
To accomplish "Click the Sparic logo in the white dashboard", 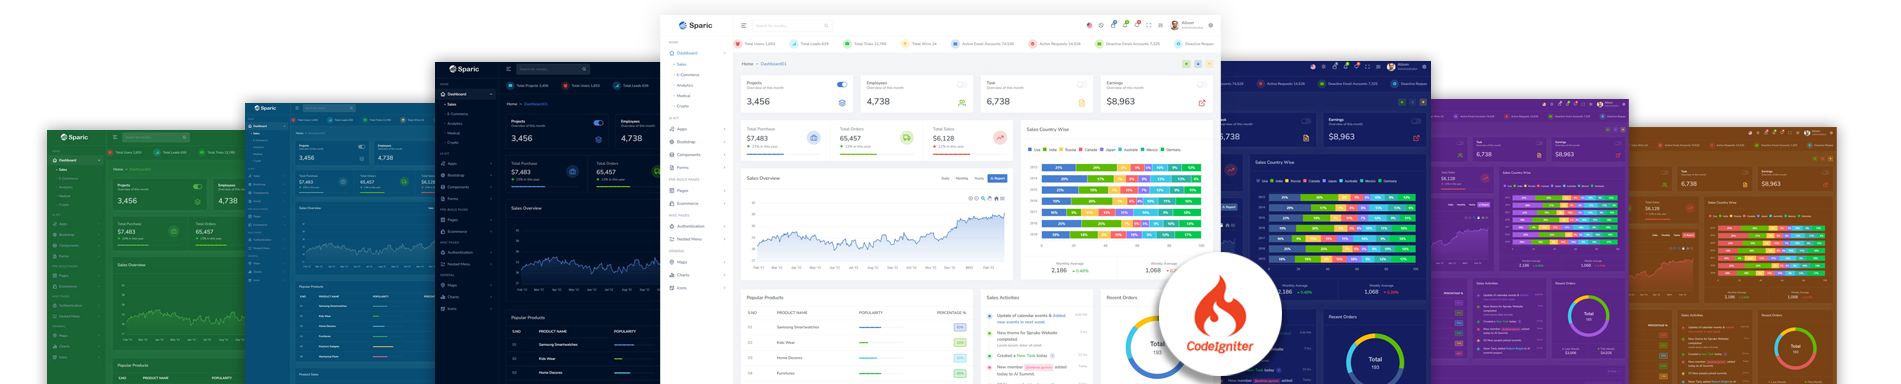I will [695, 25].
